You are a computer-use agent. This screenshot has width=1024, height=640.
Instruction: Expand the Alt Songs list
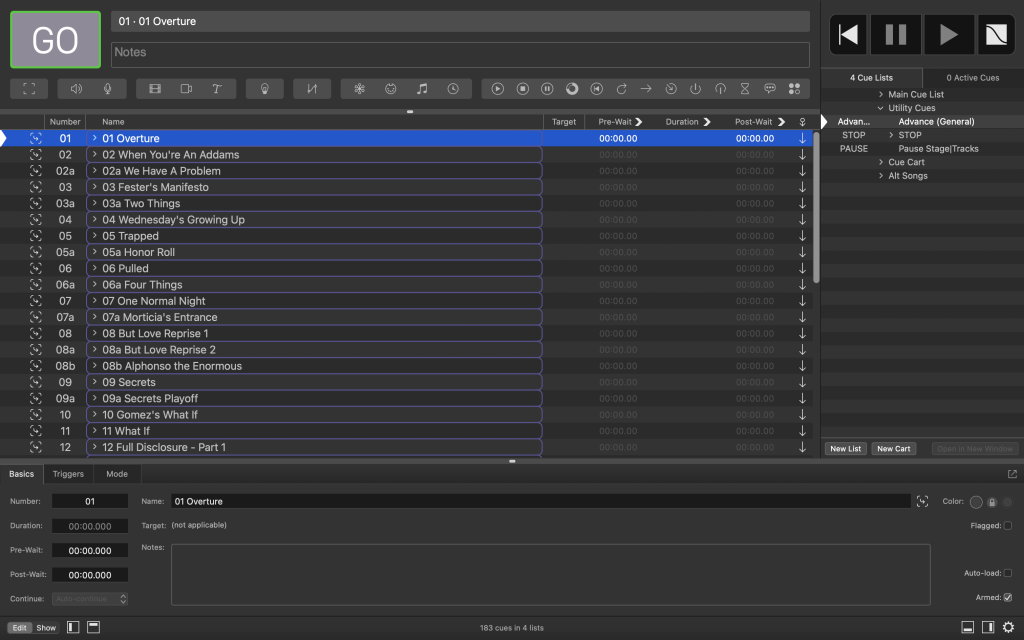click(880, 176)
